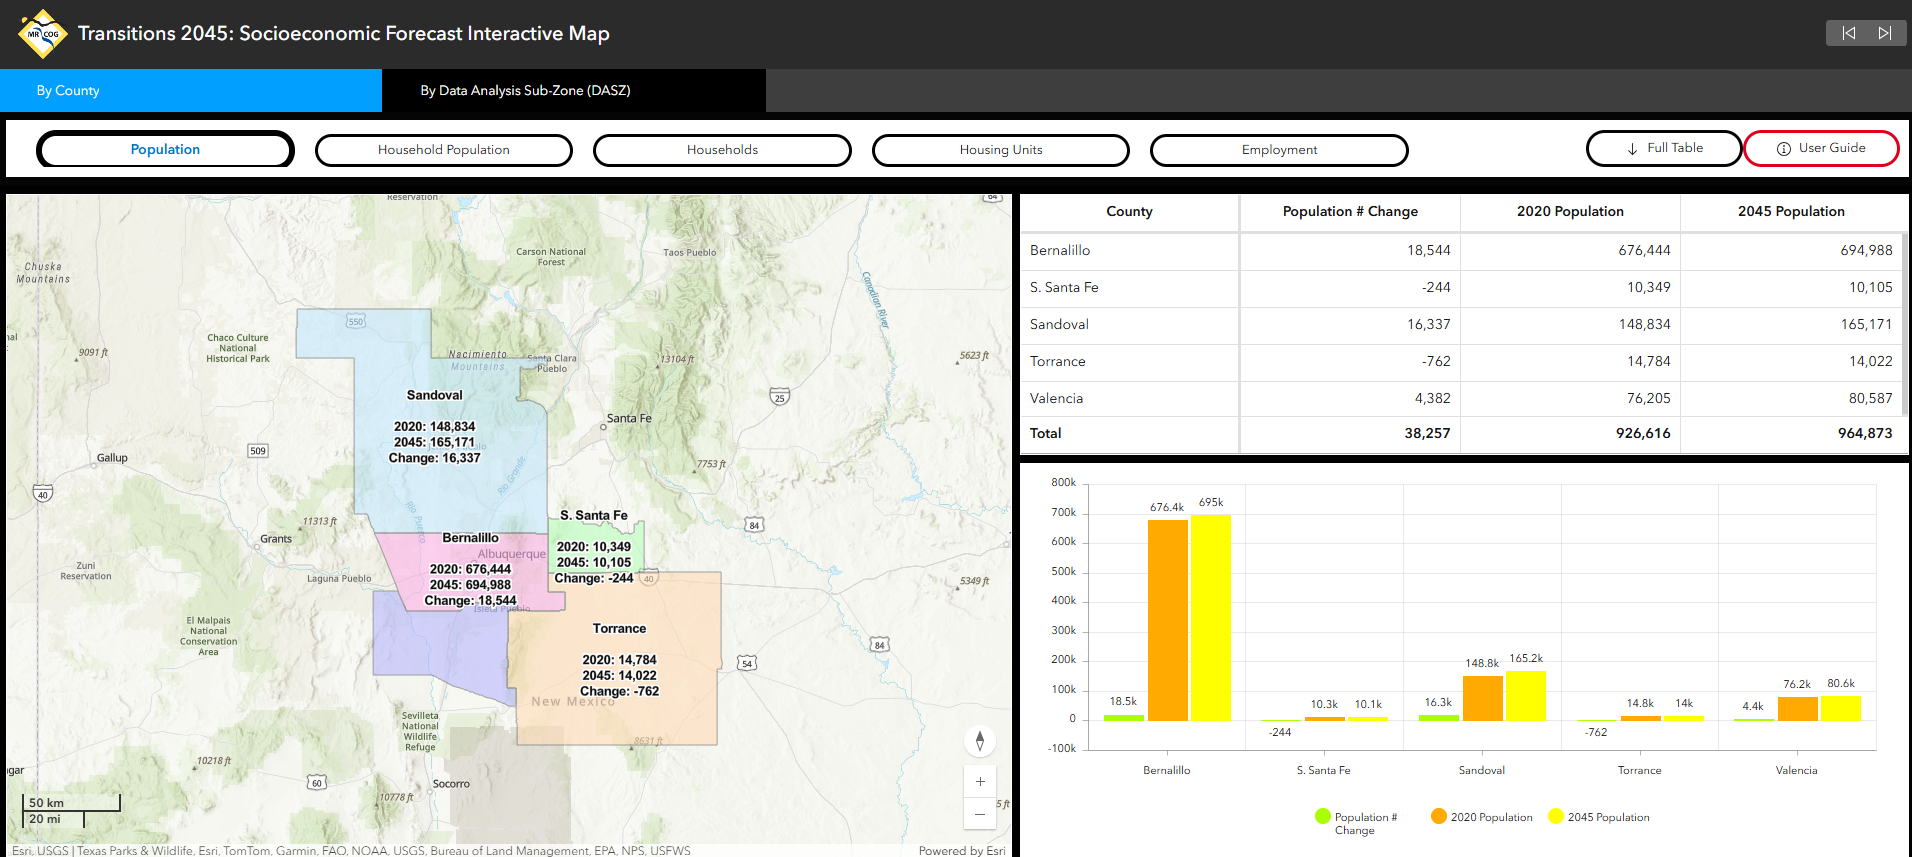Select the Household Population button
The height and width of the screenshot is (857, 1912).
click(443, 150)
